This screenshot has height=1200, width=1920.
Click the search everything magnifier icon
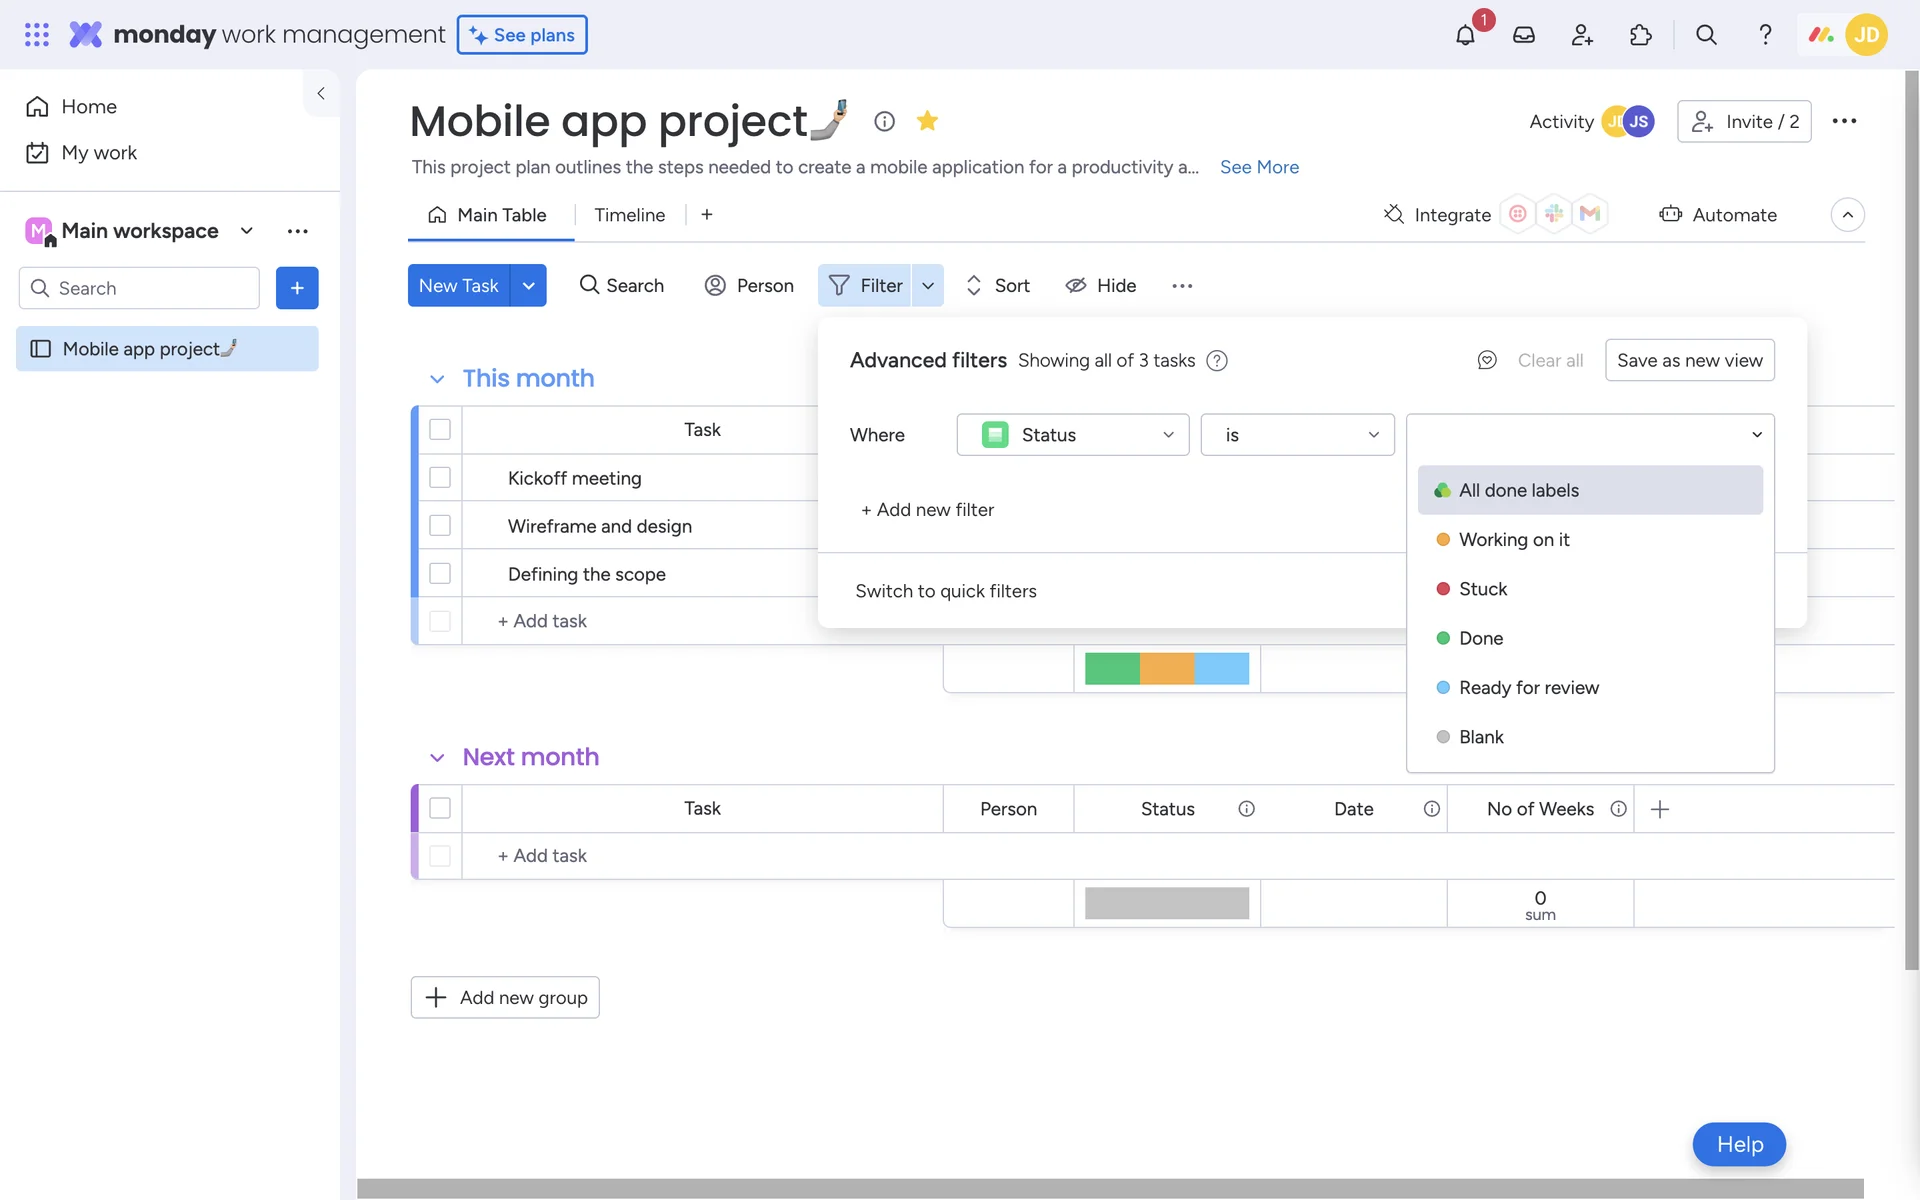(1706, 35)
